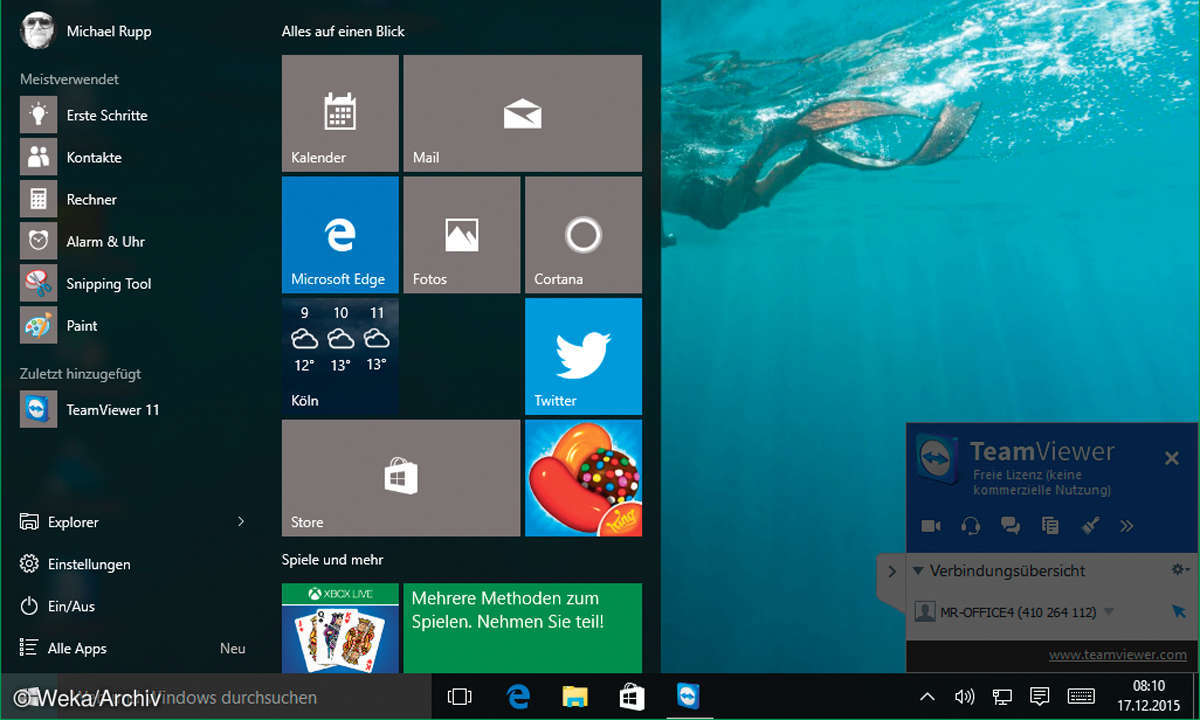Open the www.teamviewer.com link
1200x720 pixels.
[1118, 654]
